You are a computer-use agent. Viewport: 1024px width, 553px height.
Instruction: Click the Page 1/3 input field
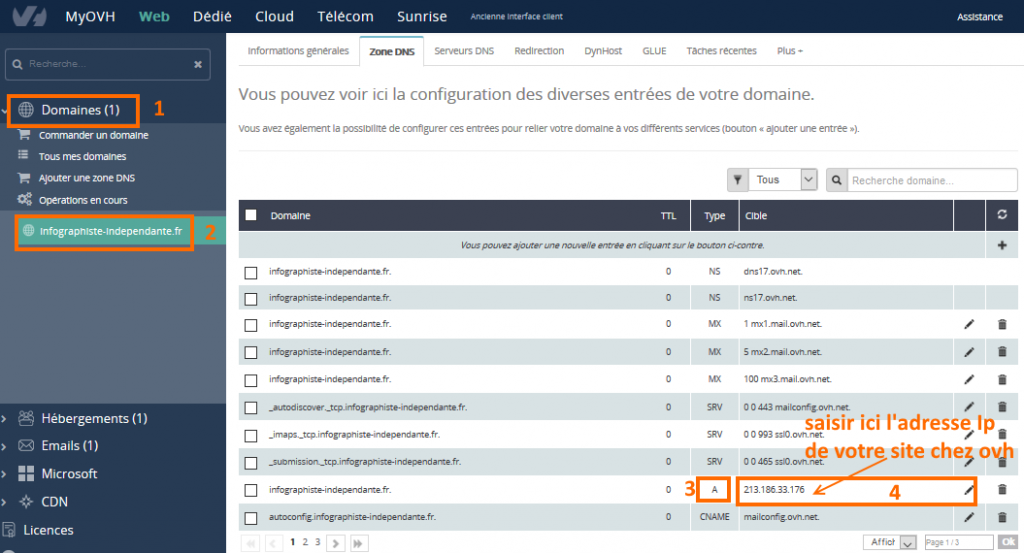click(x=959, y=542)
